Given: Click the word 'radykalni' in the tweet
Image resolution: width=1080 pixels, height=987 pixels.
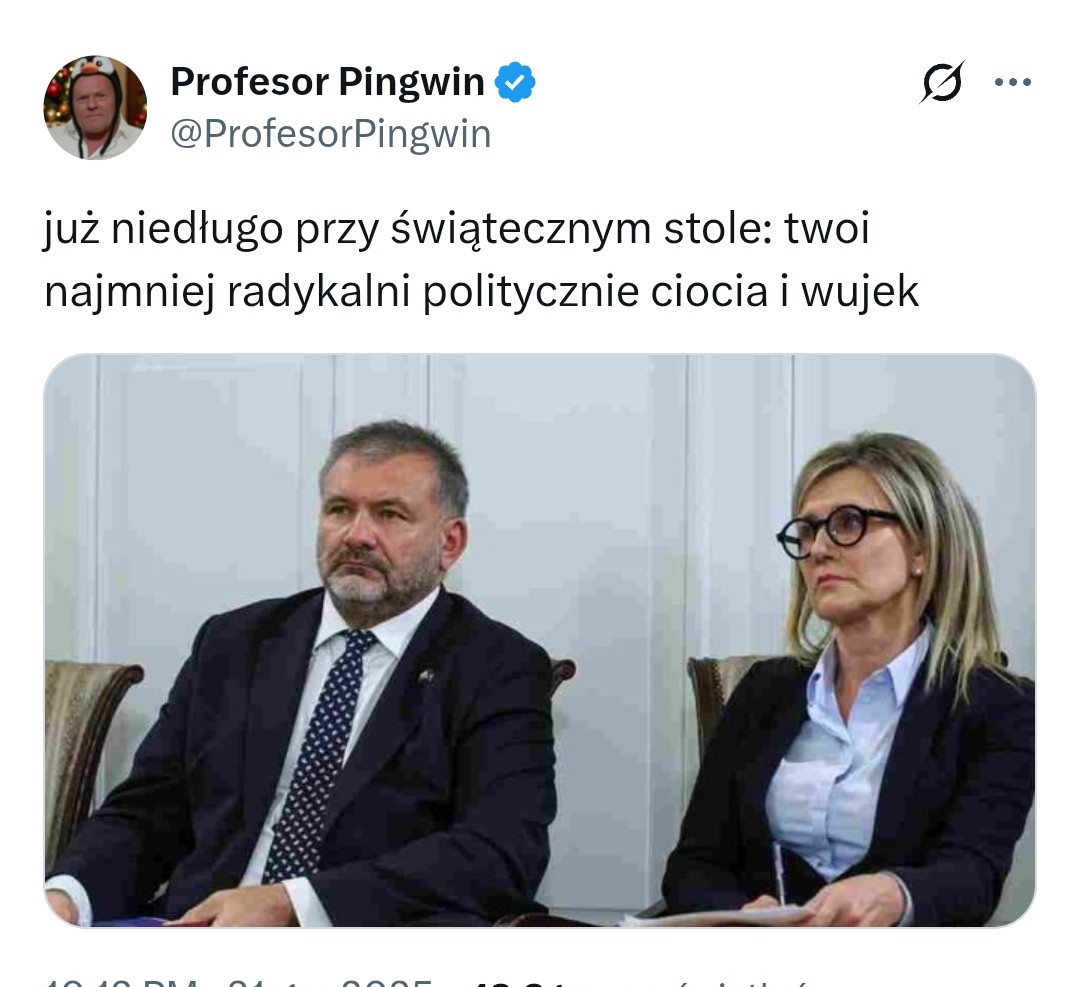Looking at the screenshot, I should click(x=318, y=292).
